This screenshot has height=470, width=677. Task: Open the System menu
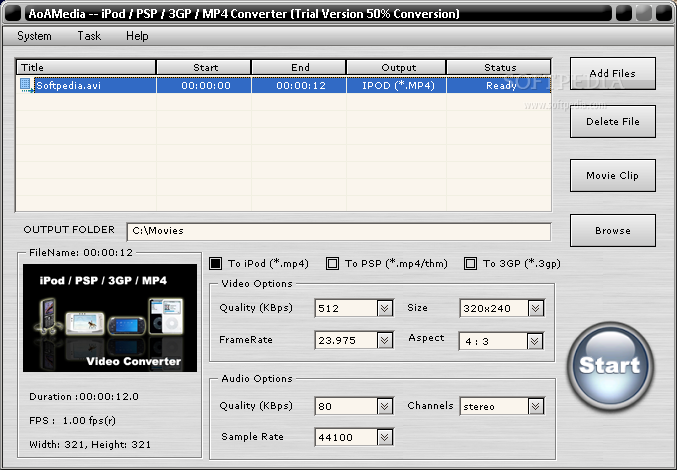click(x=34, y=36)
